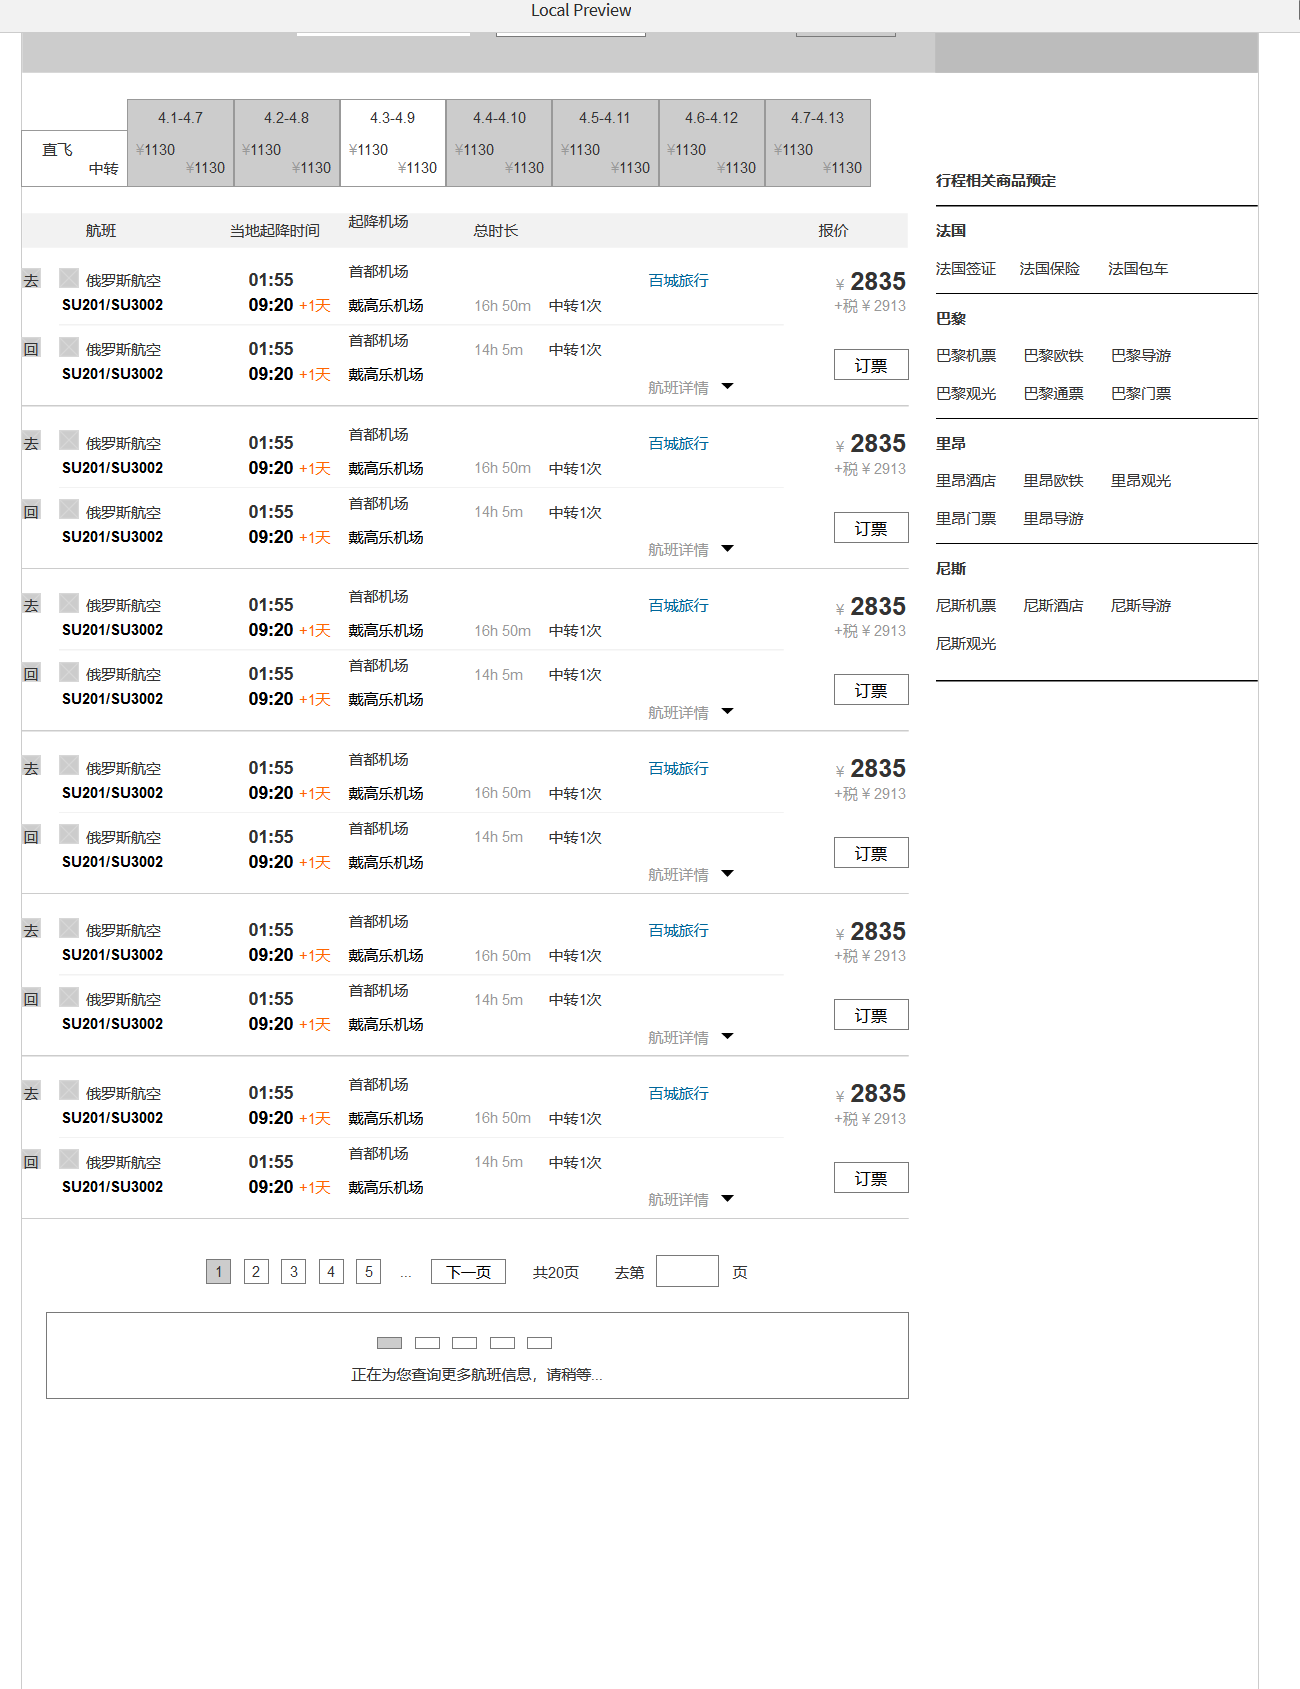Screen dimensions: 1300x1689
Task: Open the 巴黎通票 link
Action: click(1054, 394)
